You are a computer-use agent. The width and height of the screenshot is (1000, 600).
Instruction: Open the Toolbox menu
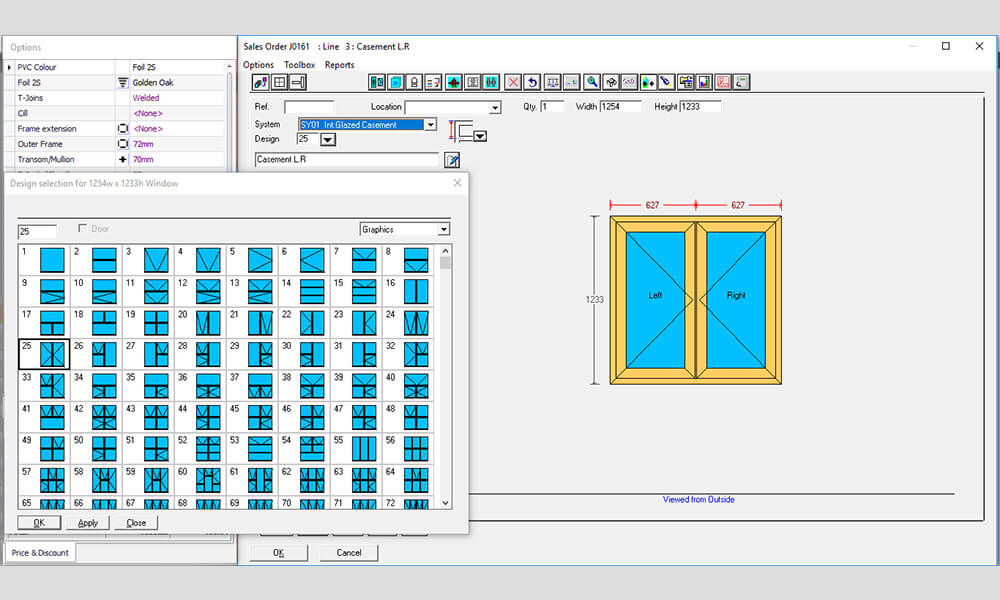tap(300, 64)
